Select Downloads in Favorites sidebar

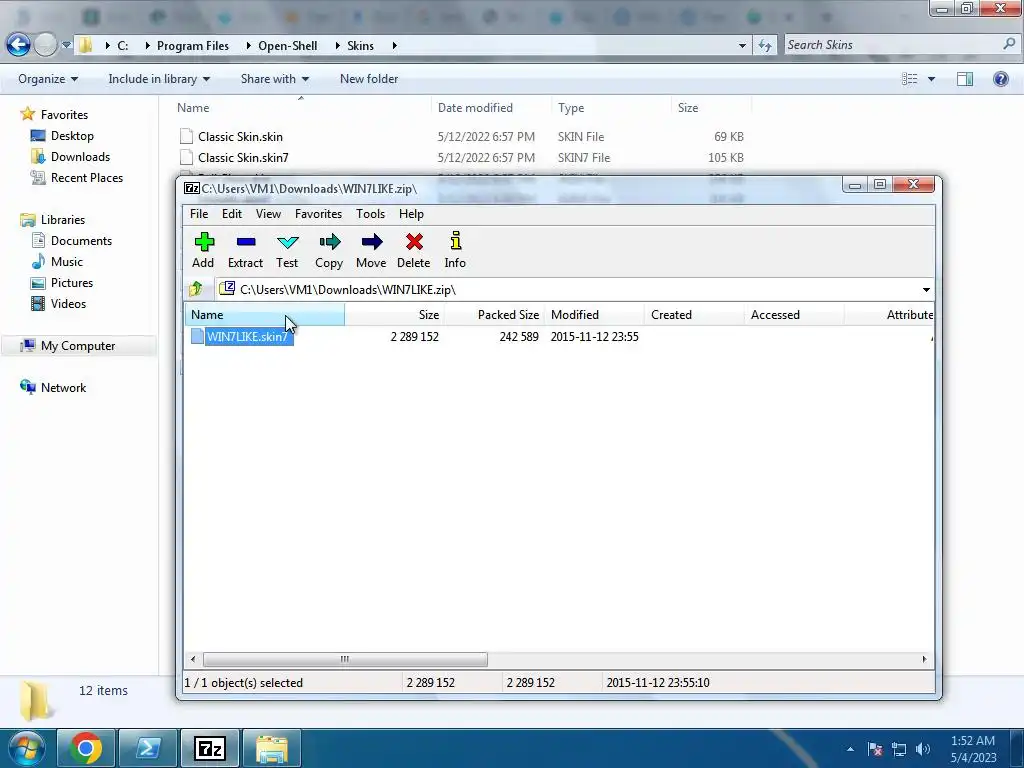pos(80,157)
